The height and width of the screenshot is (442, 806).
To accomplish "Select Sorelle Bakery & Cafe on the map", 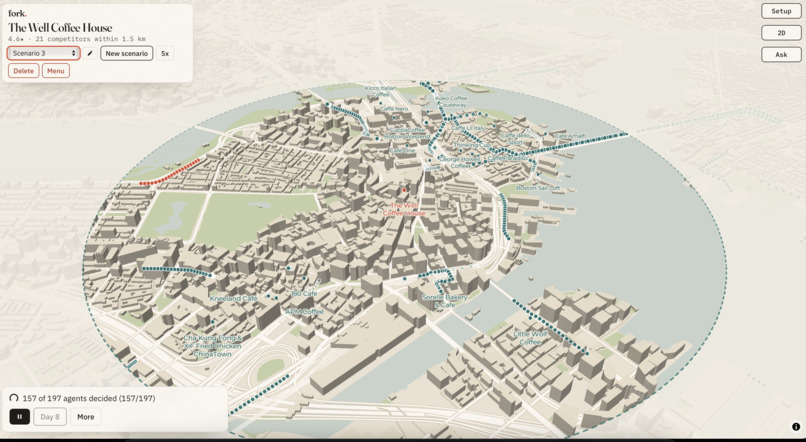I will (445, 301).
